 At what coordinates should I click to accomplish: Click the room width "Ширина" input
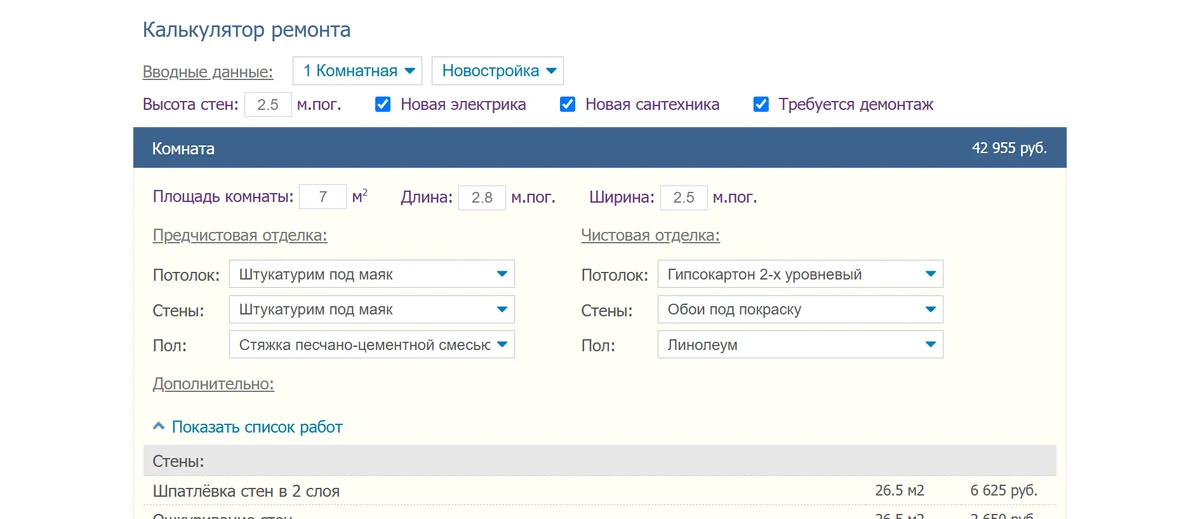pos(683,198)
